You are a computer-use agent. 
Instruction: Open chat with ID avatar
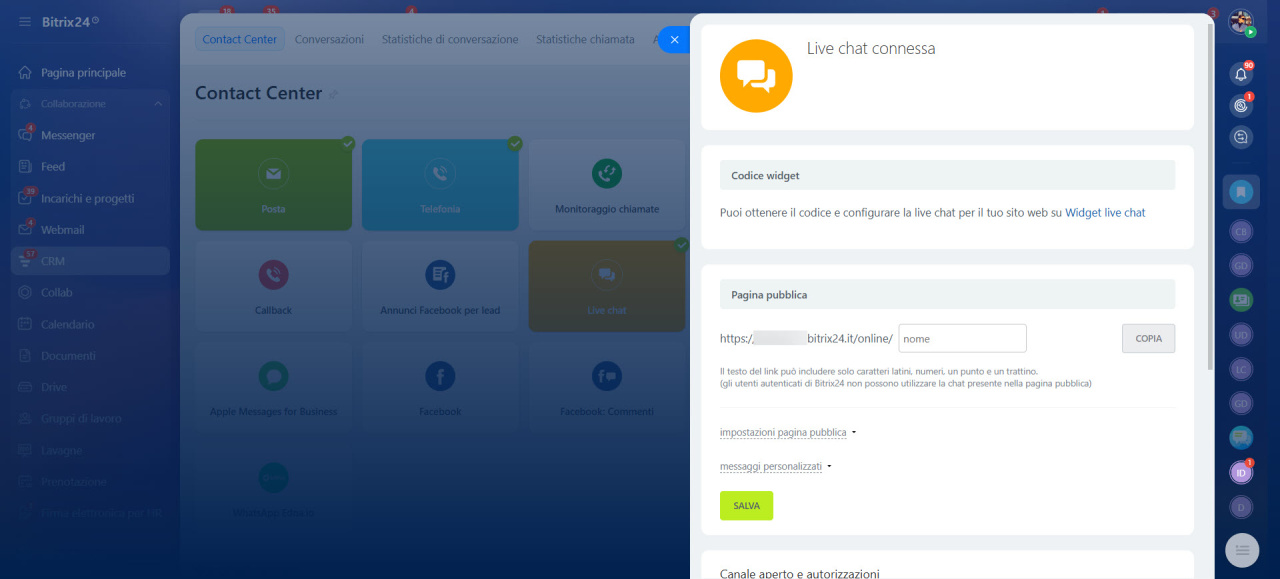pyautogui.click(x=1241, y=472)
